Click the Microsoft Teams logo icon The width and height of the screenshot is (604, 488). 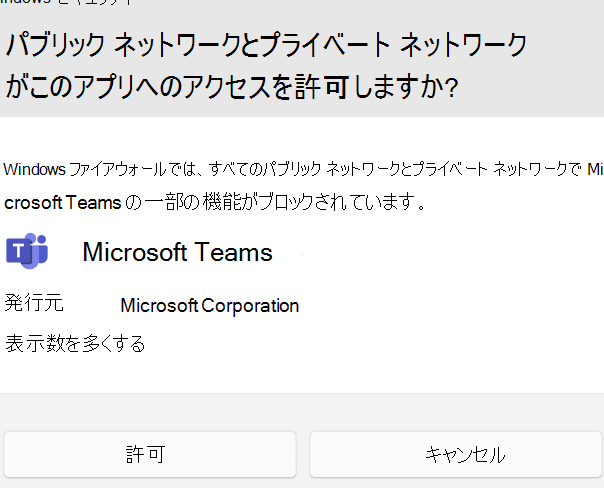[x=27, y=251]
